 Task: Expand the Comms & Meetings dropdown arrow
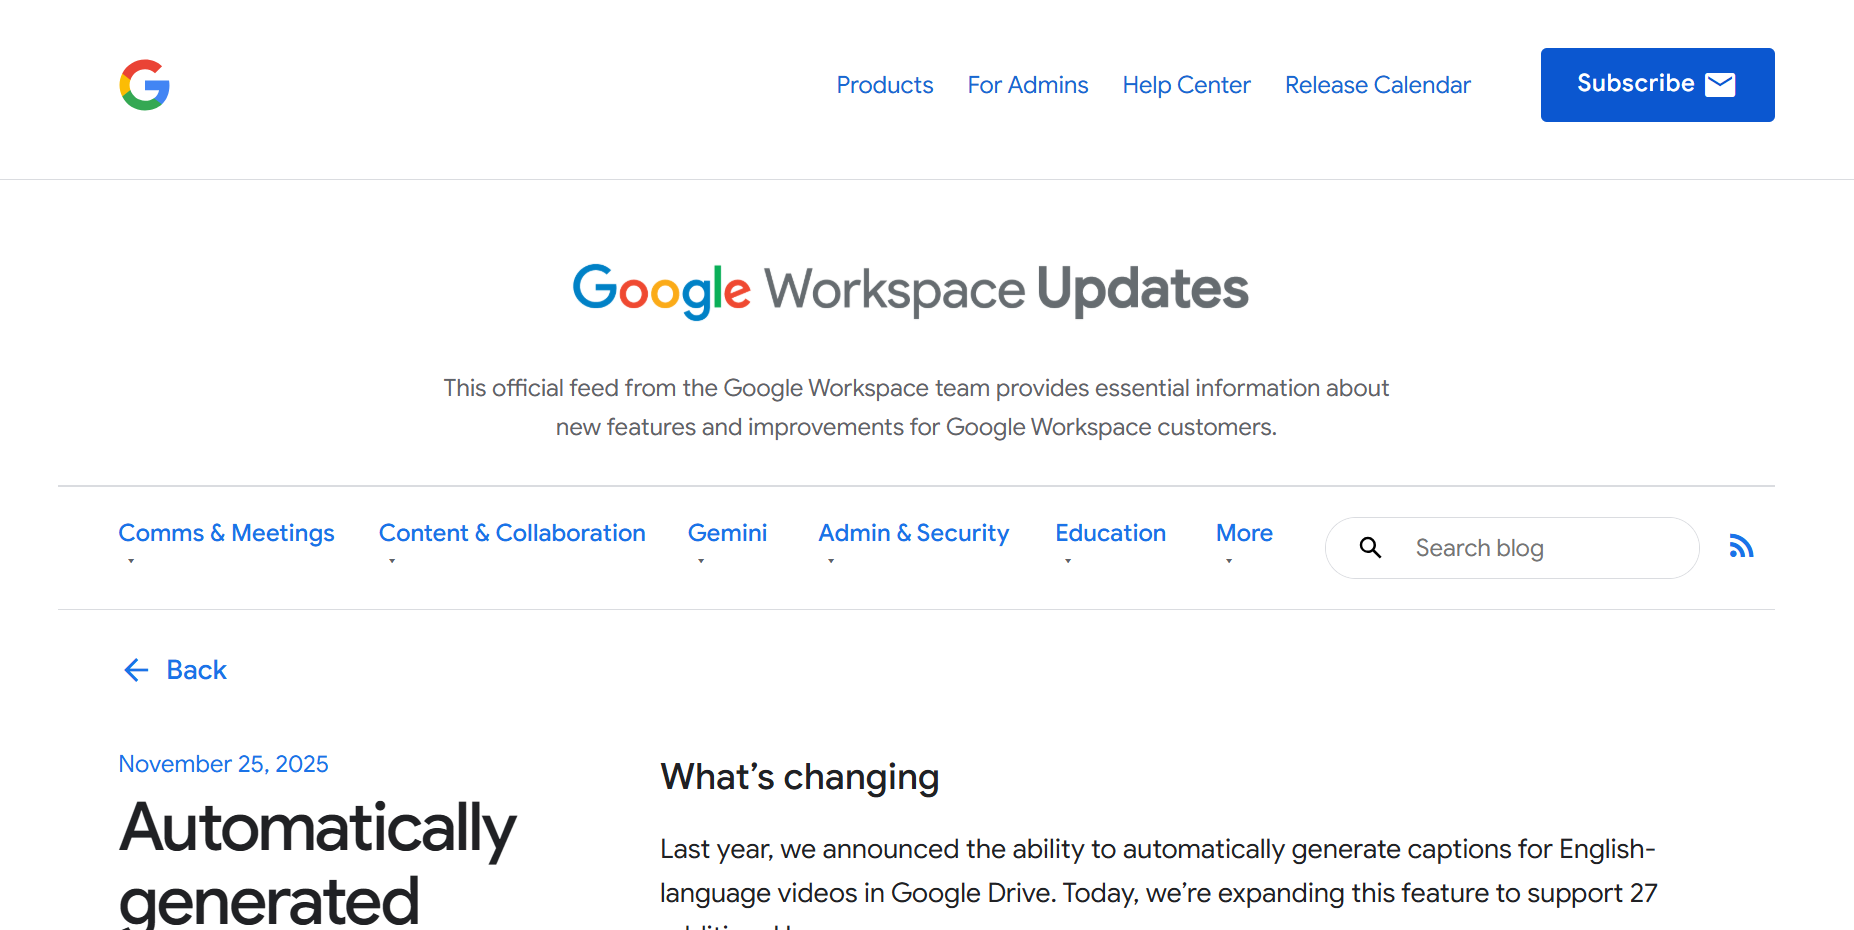pos(131,561)
